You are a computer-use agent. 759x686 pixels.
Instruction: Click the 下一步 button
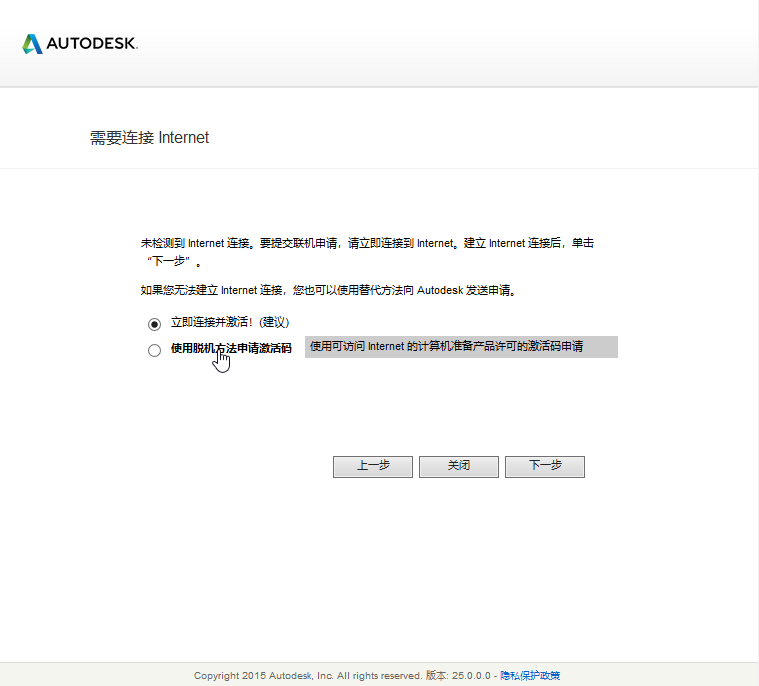(x=545, y=467)
